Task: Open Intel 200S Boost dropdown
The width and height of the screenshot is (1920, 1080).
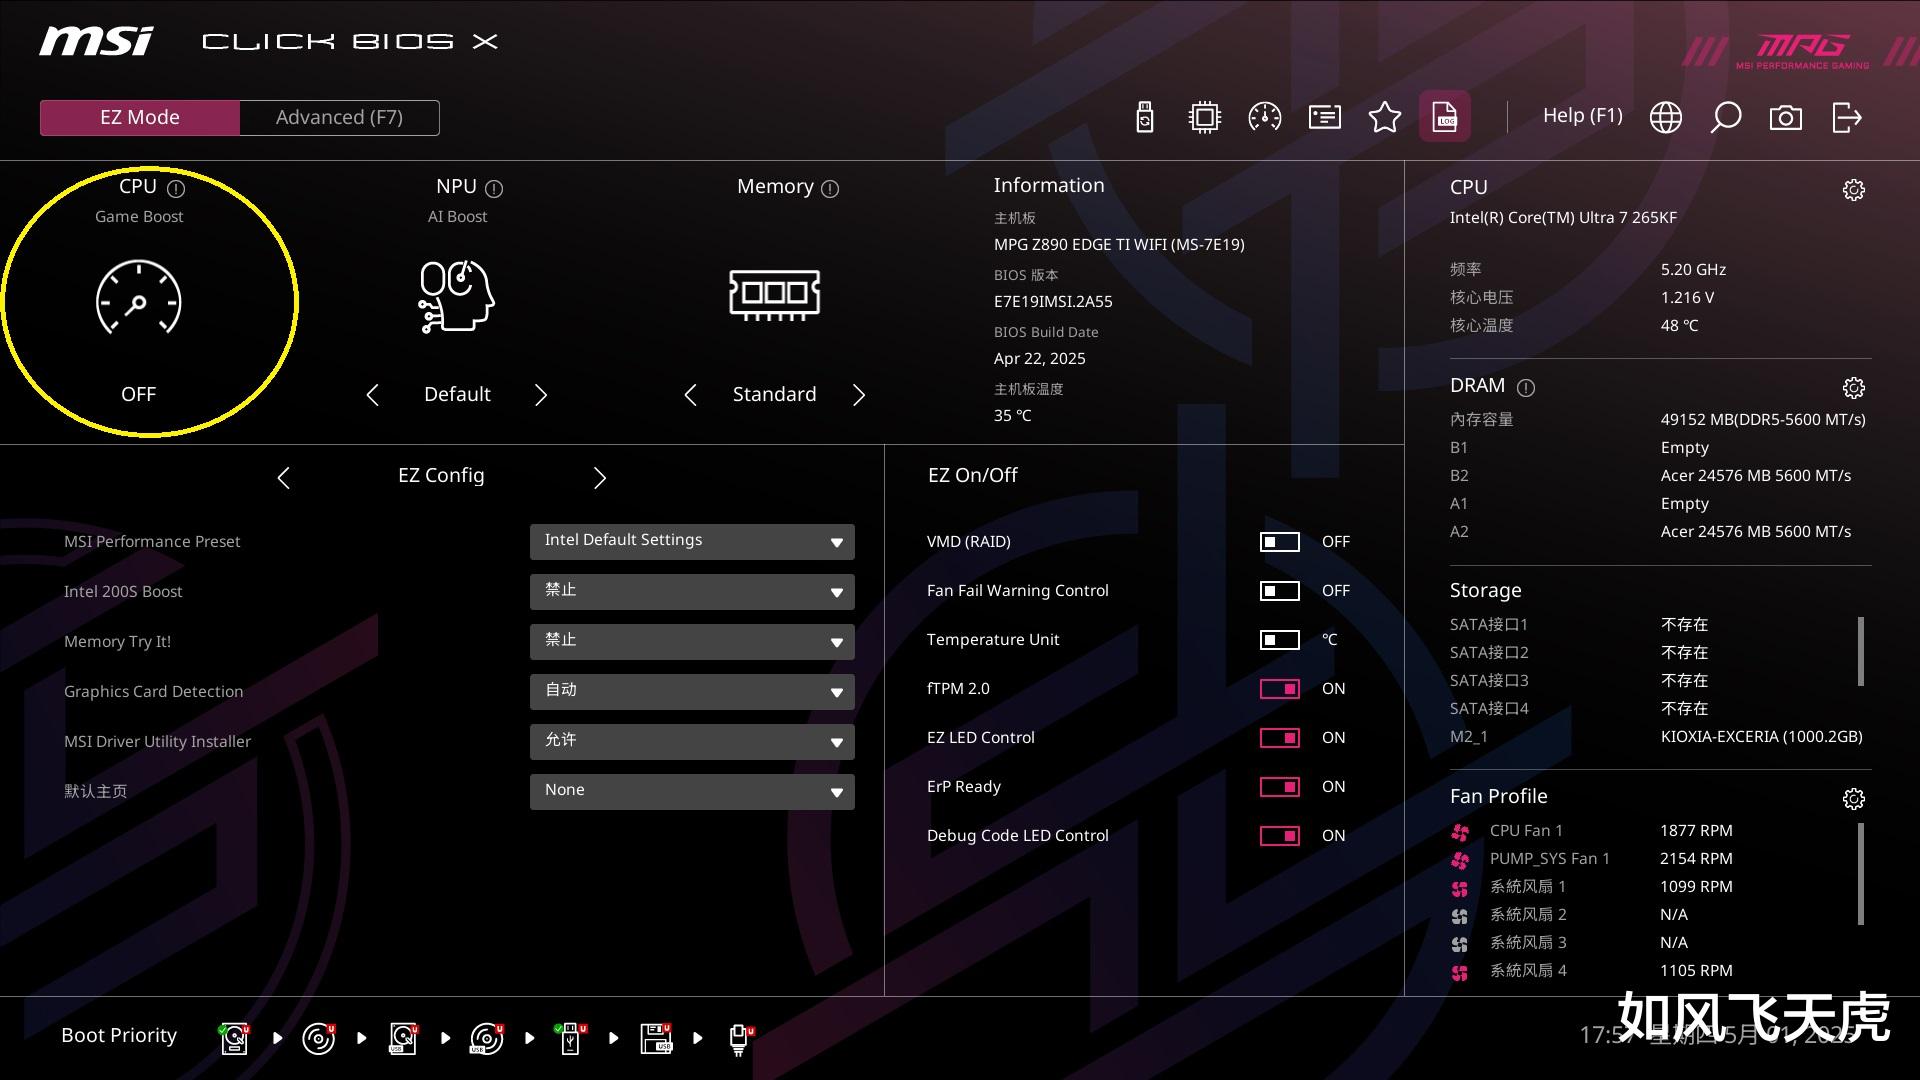Action: click(692, 592)
